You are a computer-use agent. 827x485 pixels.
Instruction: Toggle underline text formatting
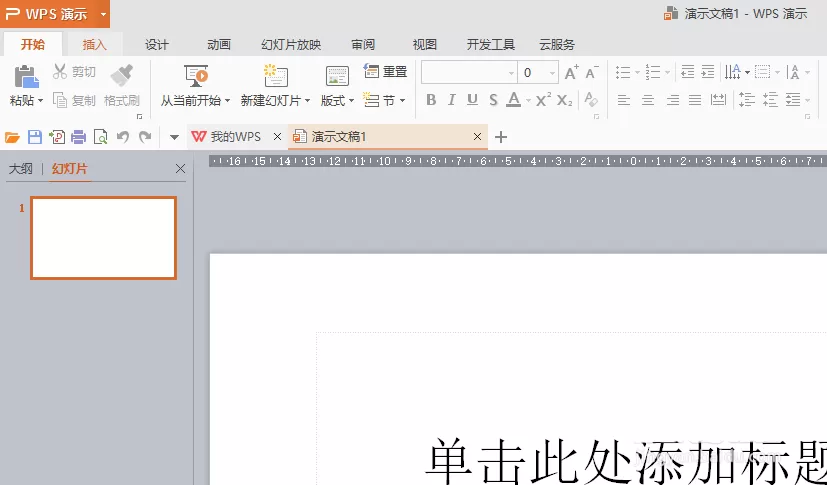(473, 100)
